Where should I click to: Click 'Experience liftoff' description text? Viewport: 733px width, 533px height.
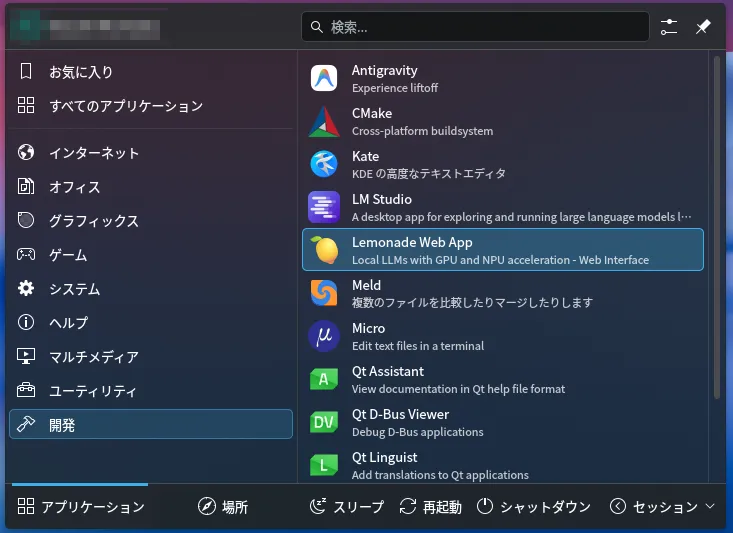click(395, 88)
